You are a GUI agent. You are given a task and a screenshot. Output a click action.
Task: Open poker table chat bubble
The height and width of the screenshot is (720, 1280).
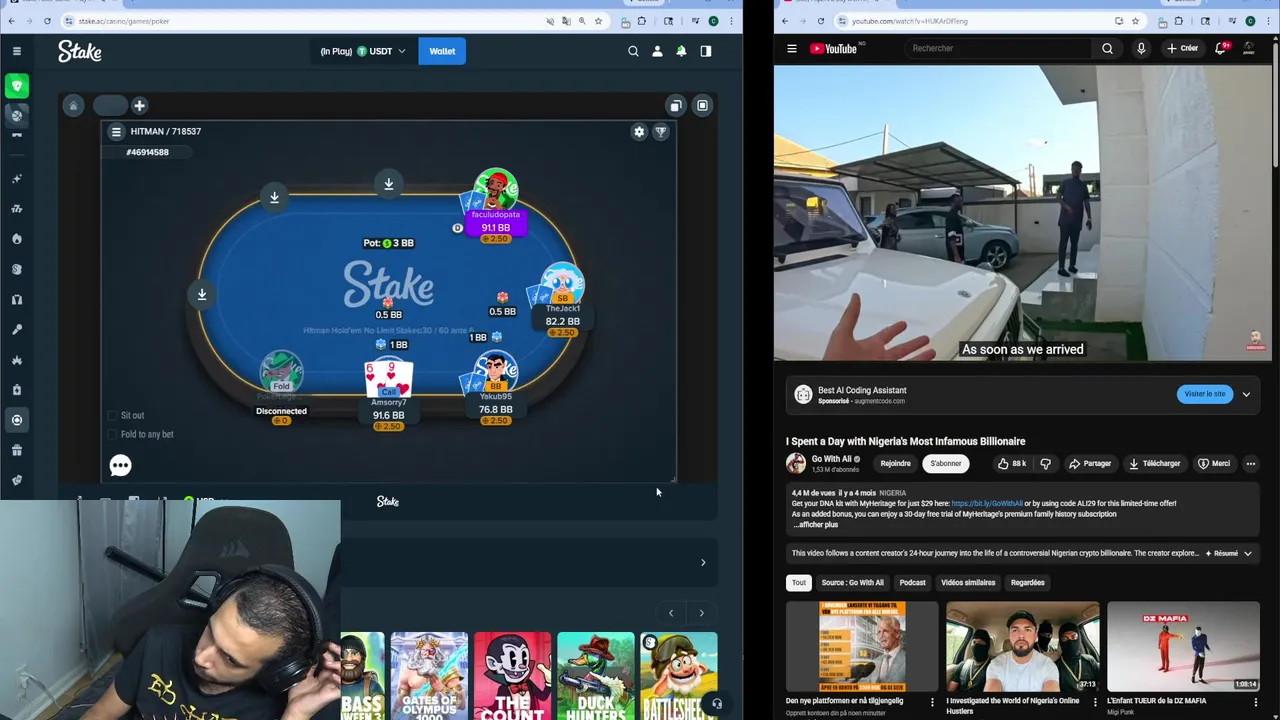[x=120, y=465]
